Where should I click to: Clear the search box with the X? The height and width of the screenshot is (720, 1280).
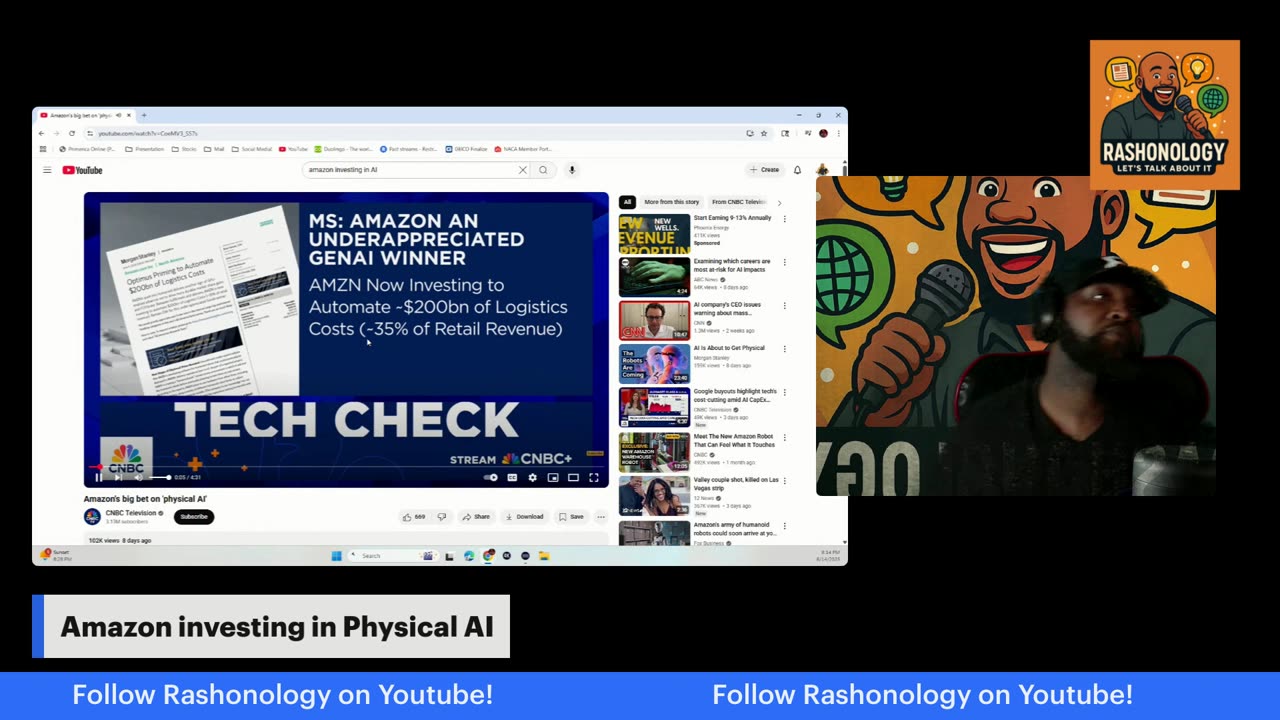pyautogui.click(x=522, y=170)
